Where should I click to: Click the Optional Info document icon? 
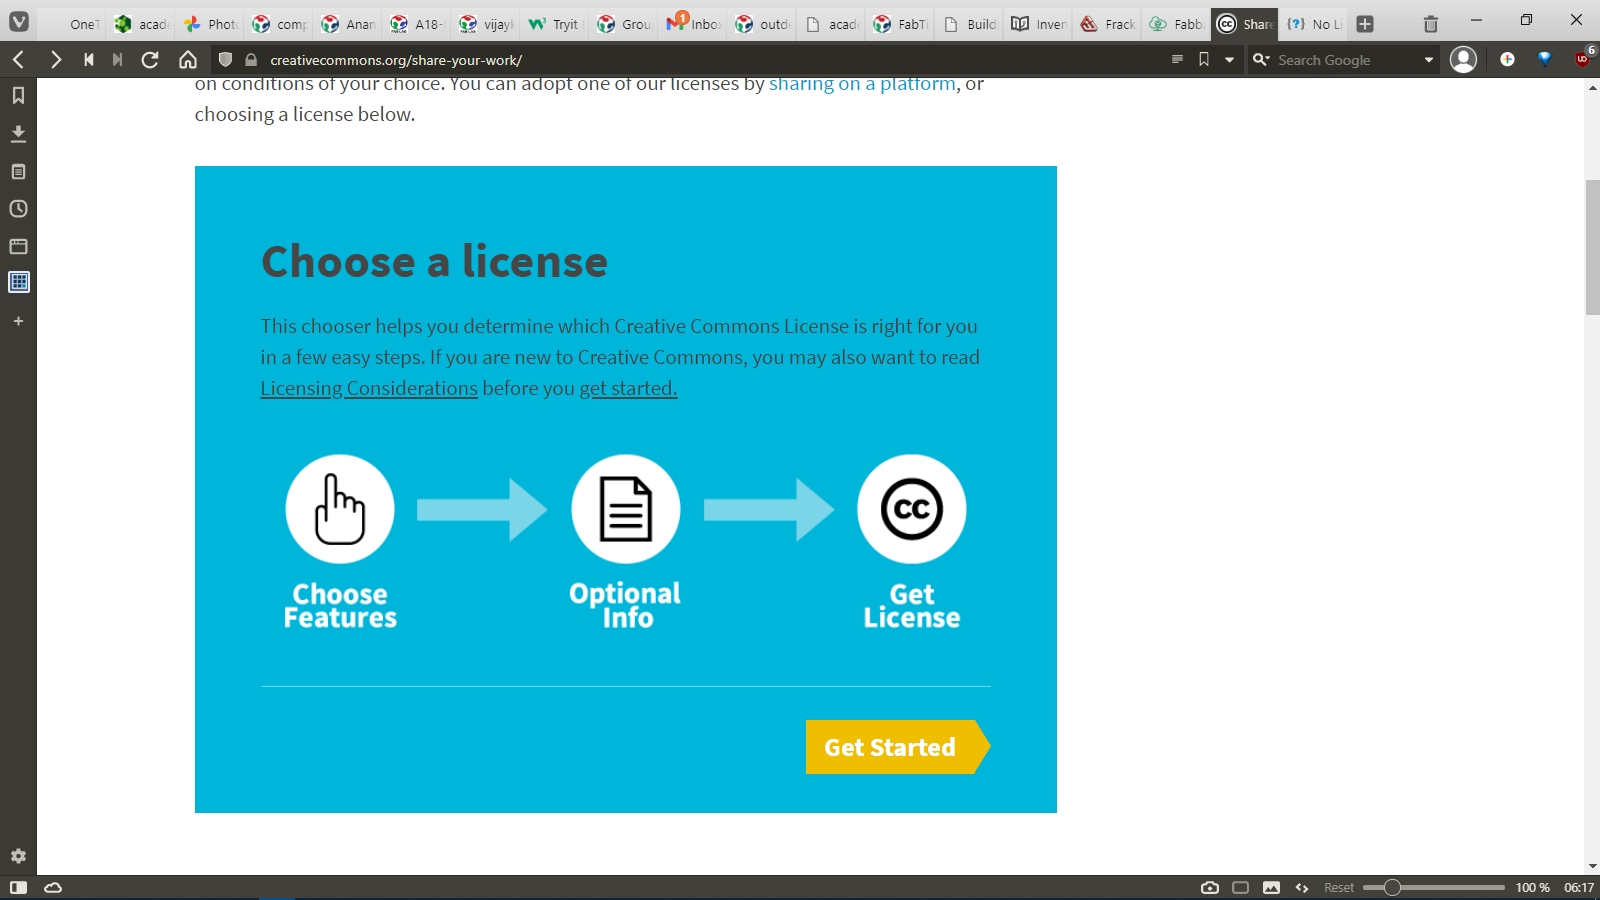click(626, 509)
